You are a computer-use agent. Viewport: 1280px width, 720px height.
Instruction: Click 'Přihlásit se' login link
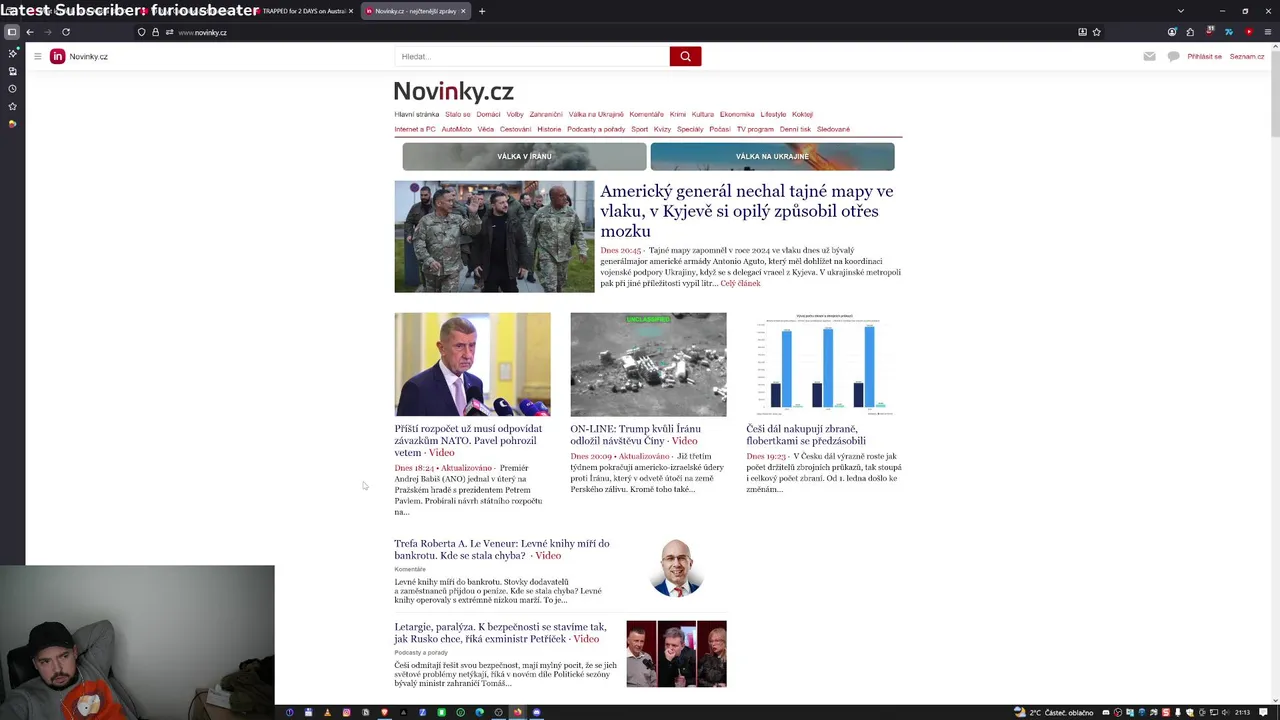1204,56
